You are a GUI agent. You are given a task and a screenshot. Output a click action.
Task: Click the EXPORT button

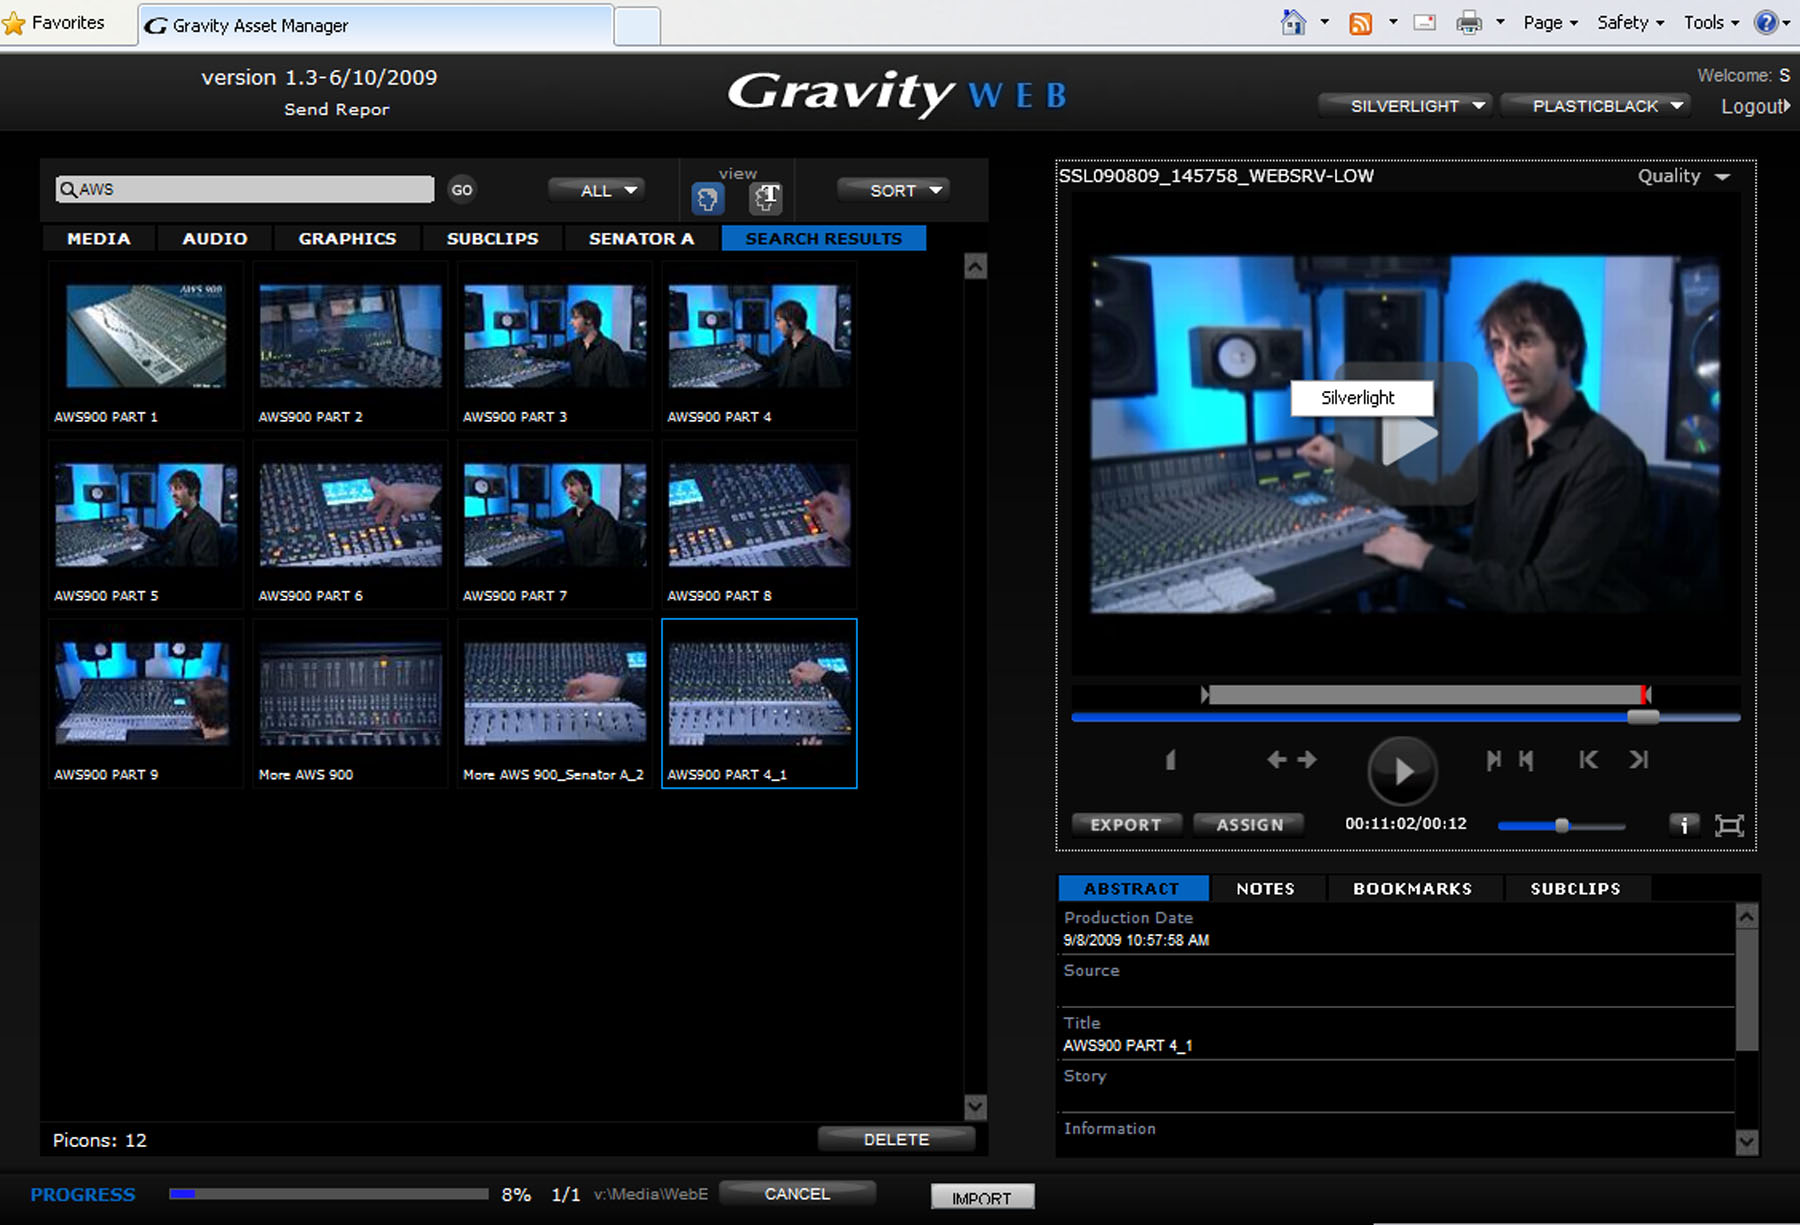[x=1126, y=825]
